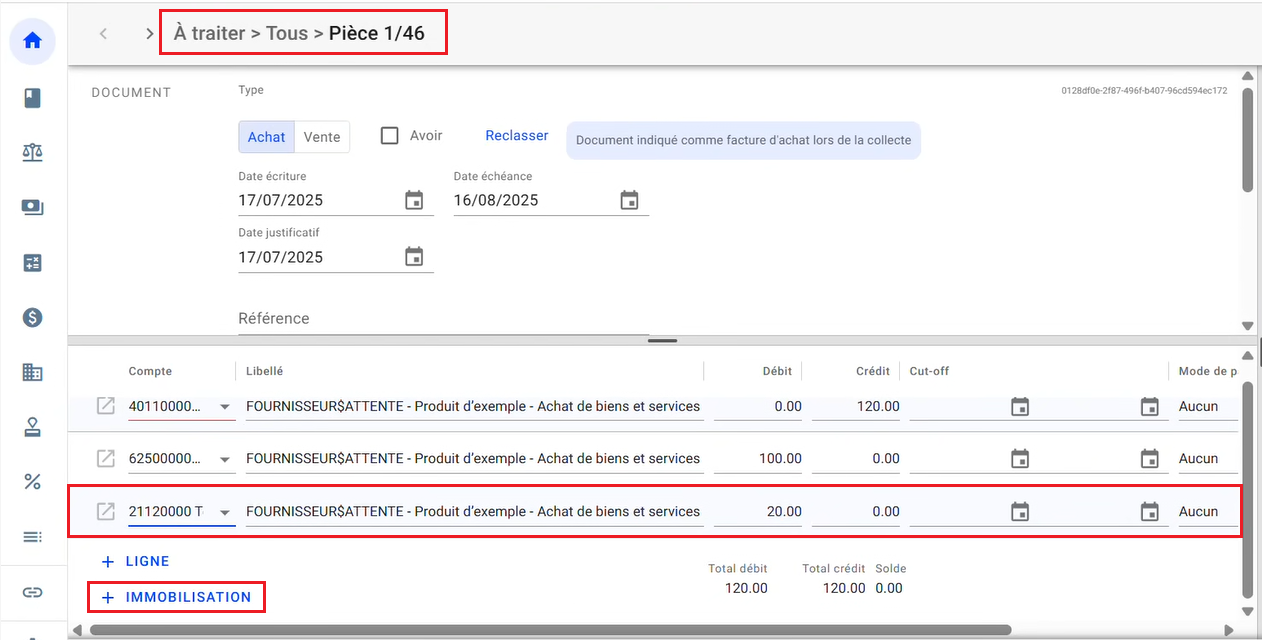Open second cut-off calendar in 62500000 row
The image size is (1262, 640).
click(x=1150, y=459)
